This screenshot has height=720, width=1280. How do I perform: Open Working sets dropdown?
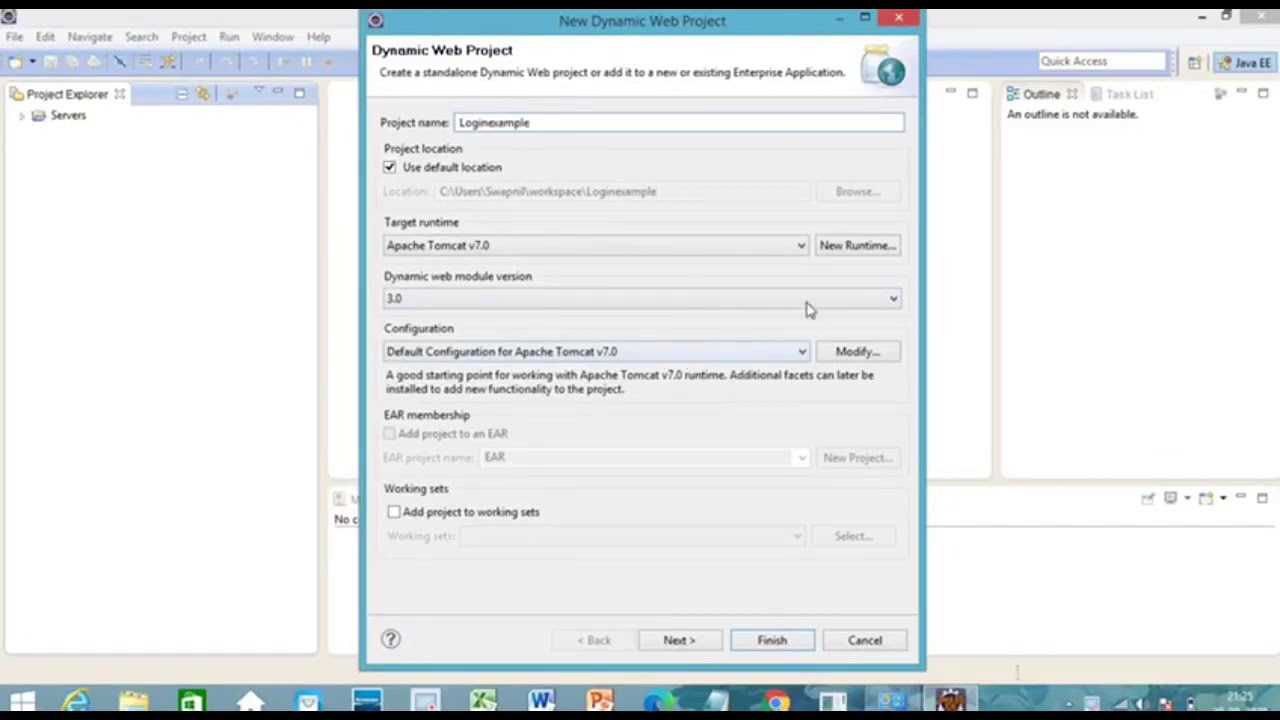[x=633, y=536]
